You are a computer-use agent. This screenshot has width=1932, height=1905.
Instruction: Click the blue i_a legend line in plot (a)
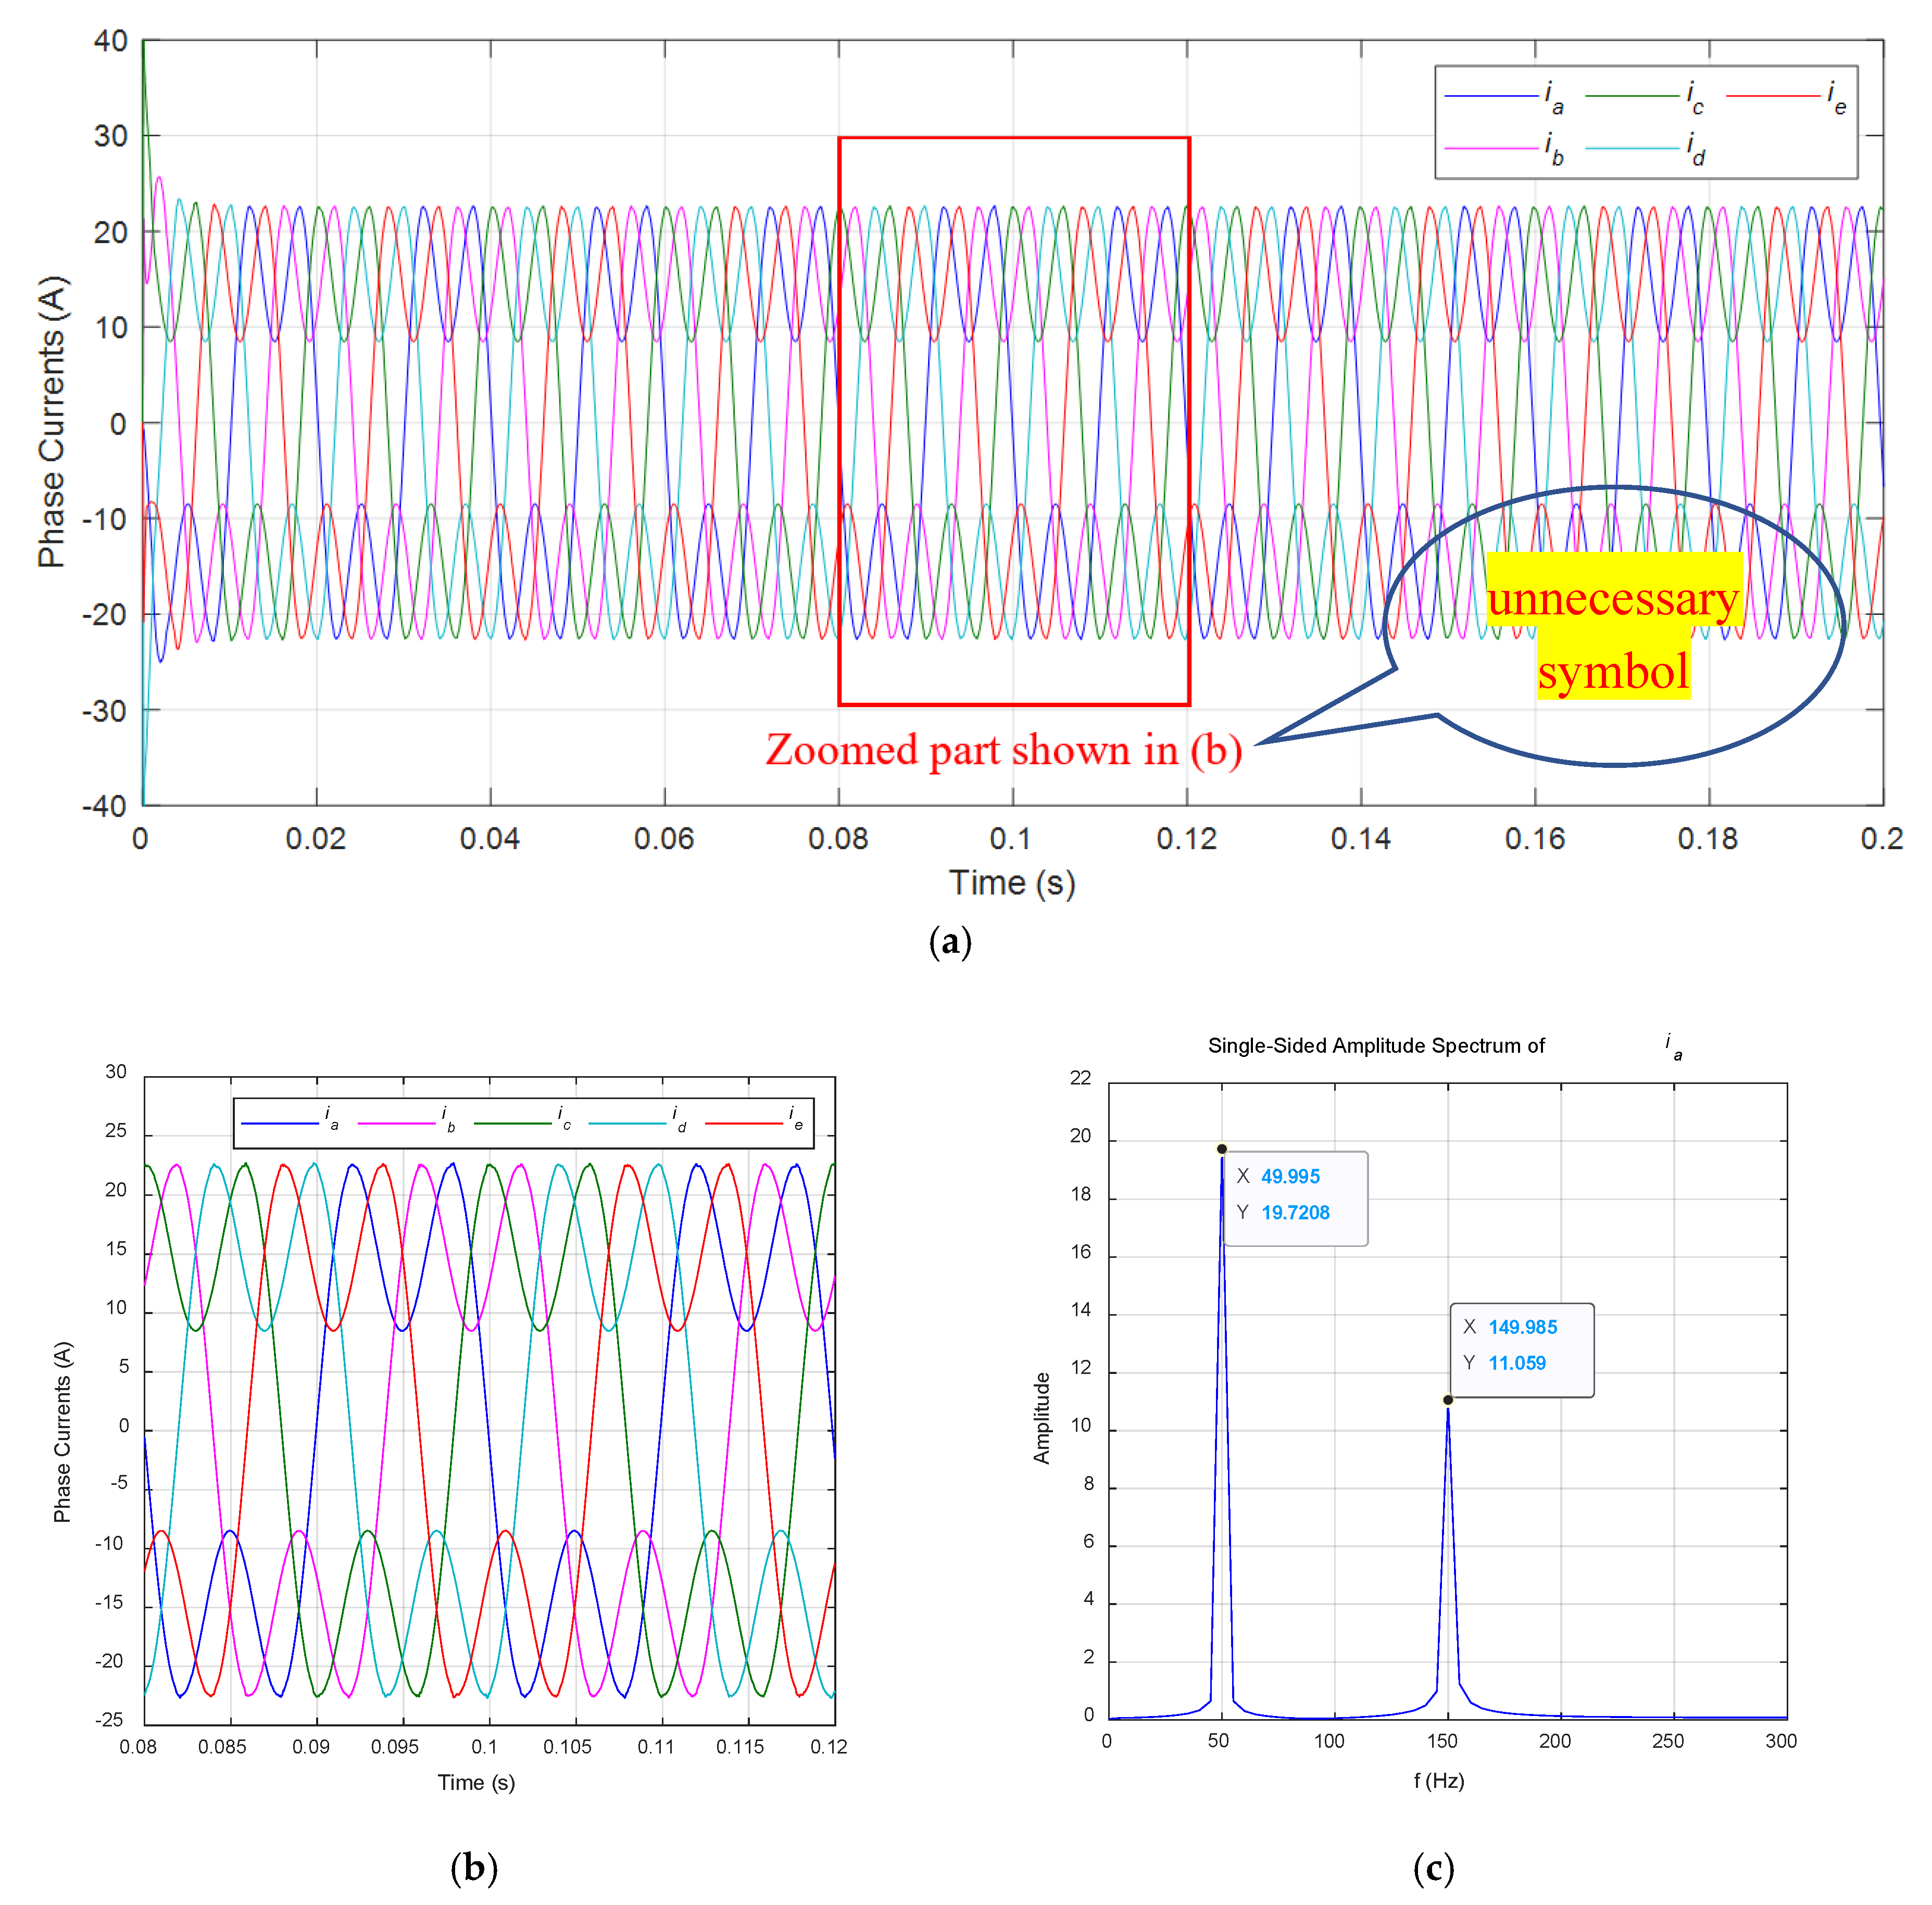tap(1491, 96)
